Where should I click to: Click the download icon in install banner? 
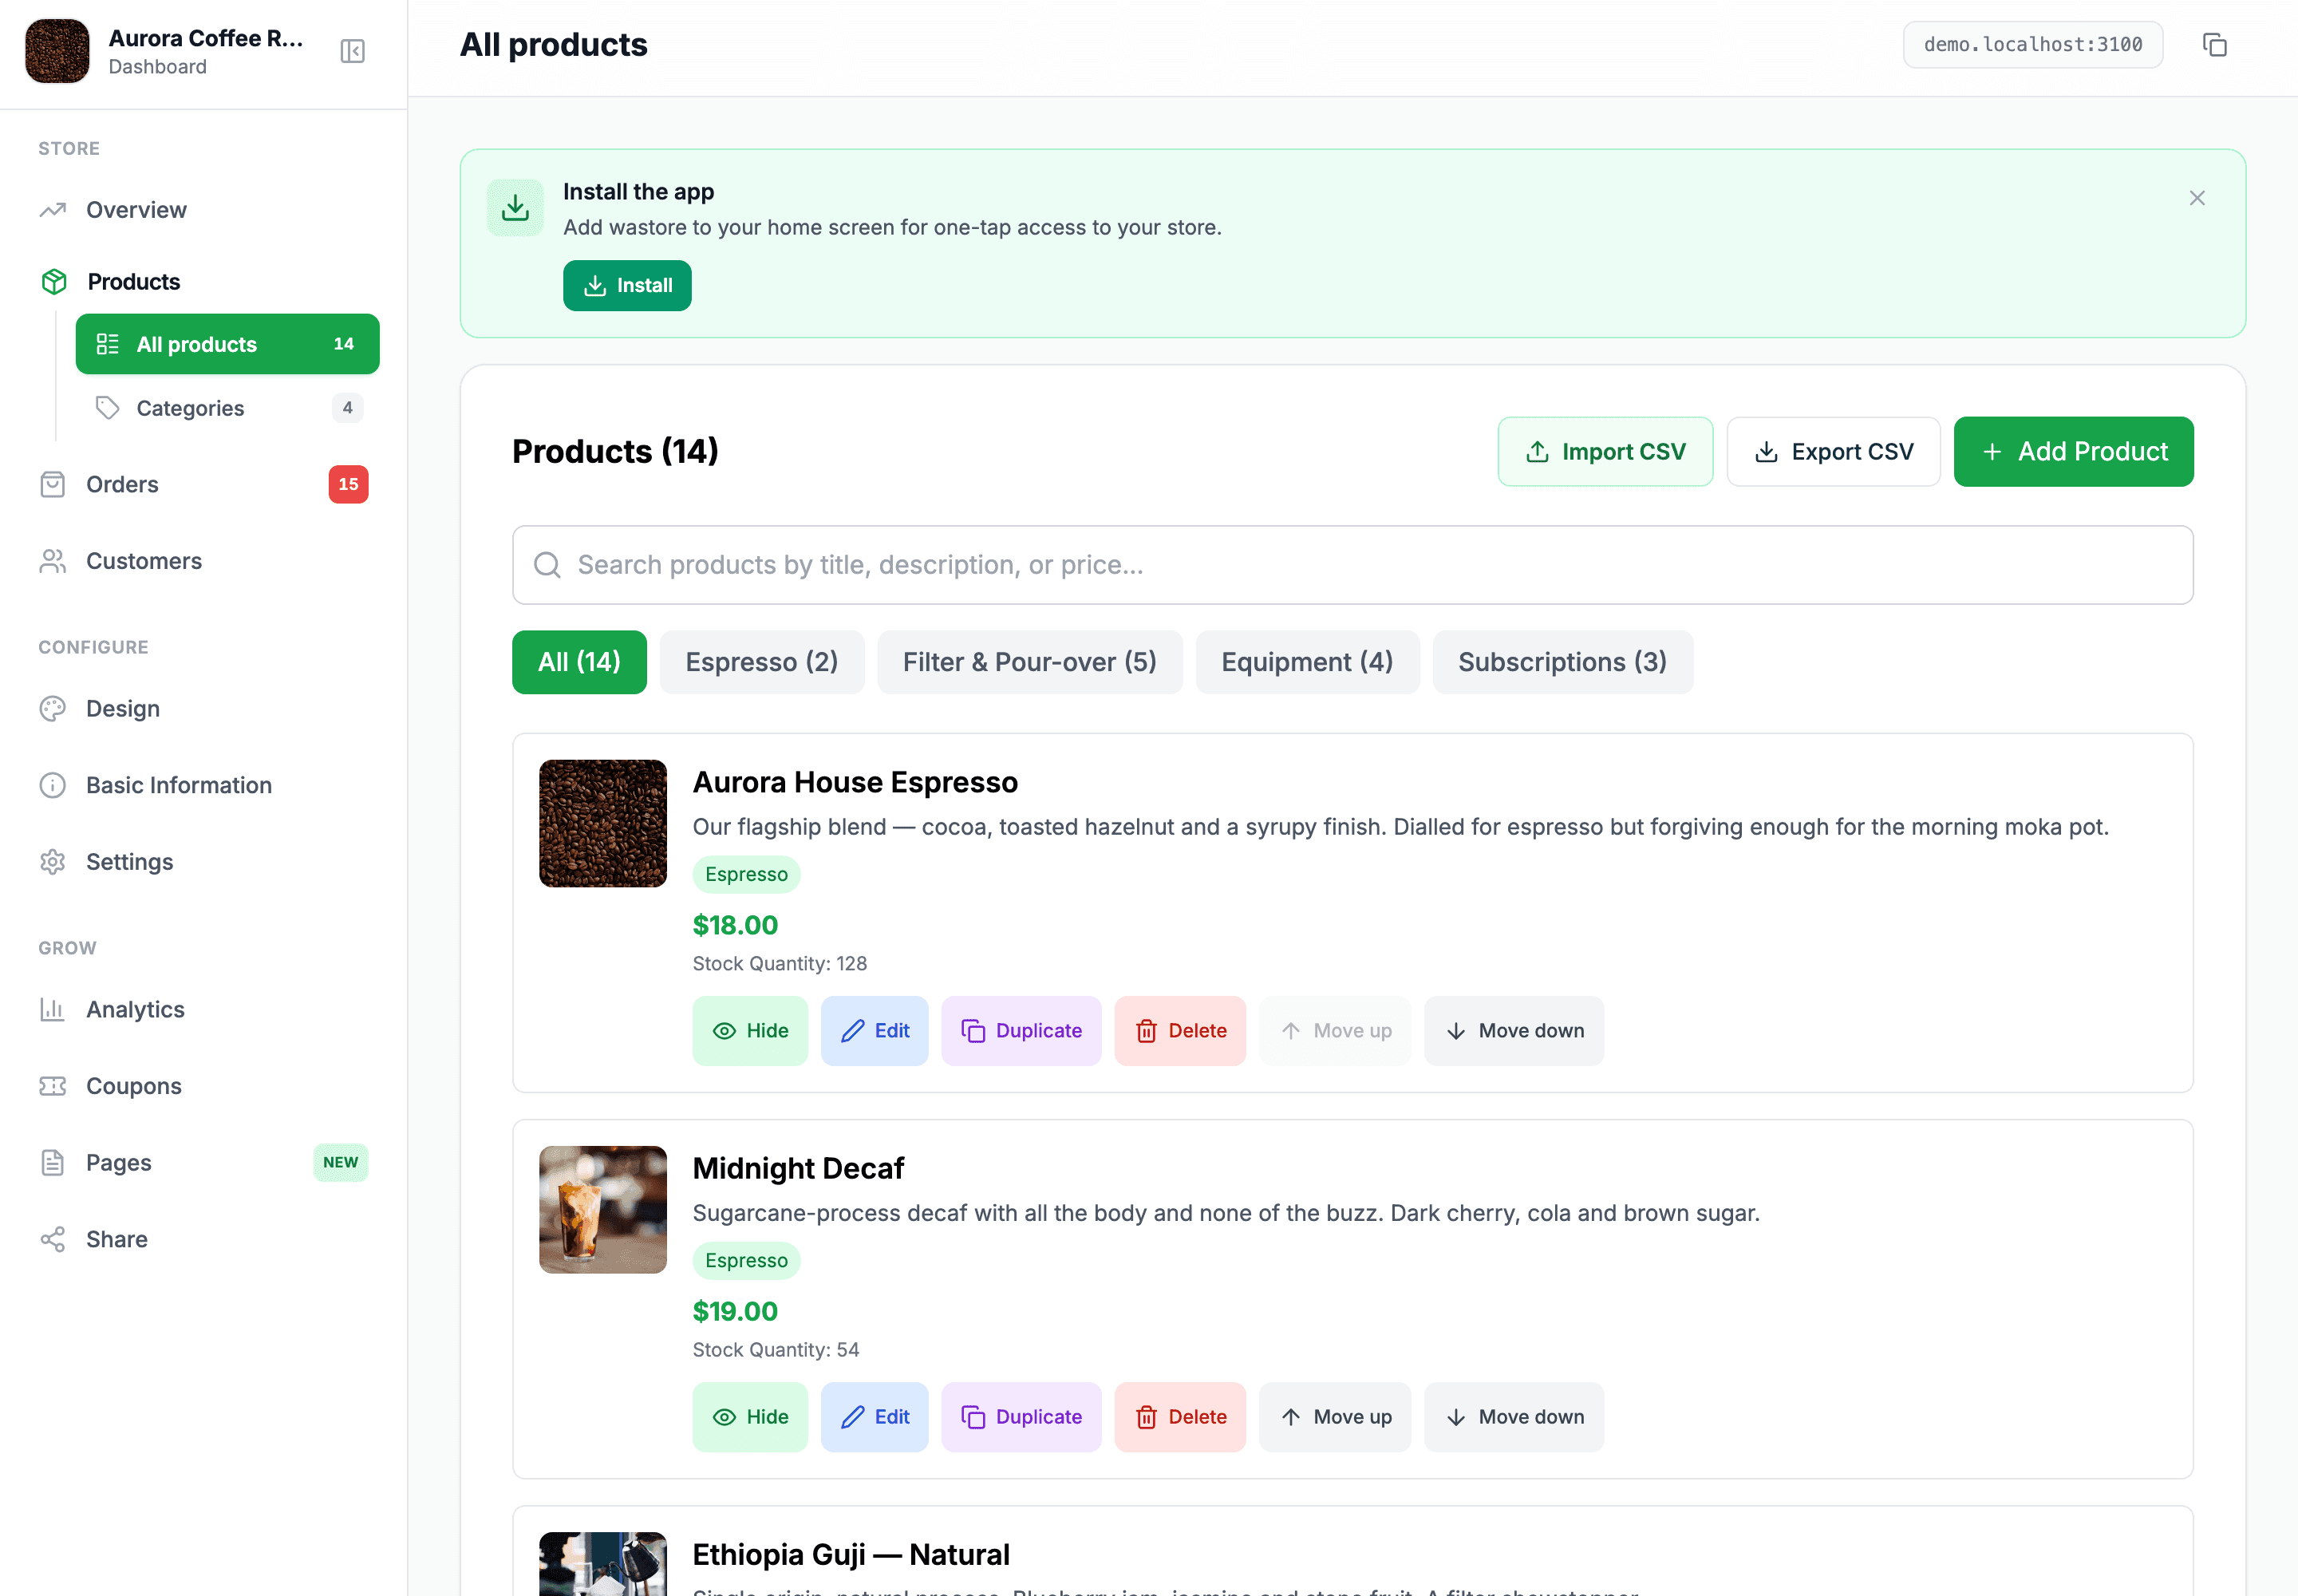(x=515, y=208)
